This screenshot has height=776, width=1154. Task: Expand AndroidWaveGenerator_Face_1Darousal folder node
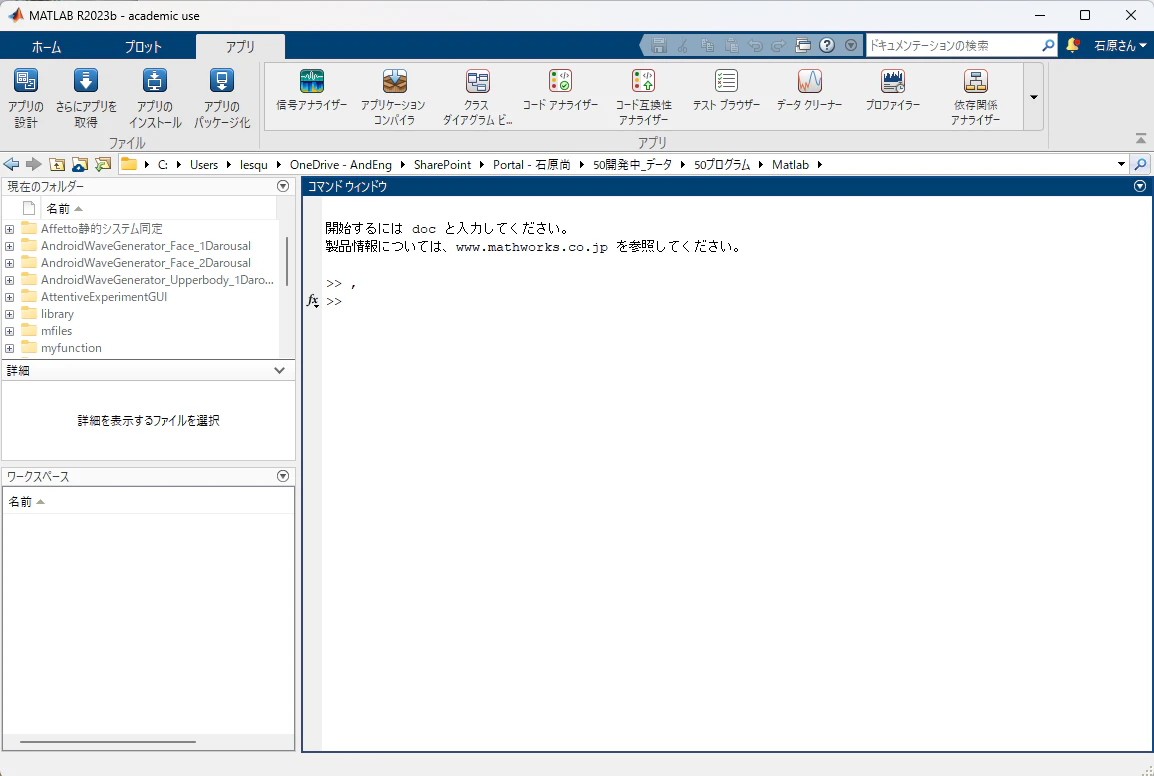(10, 246)
